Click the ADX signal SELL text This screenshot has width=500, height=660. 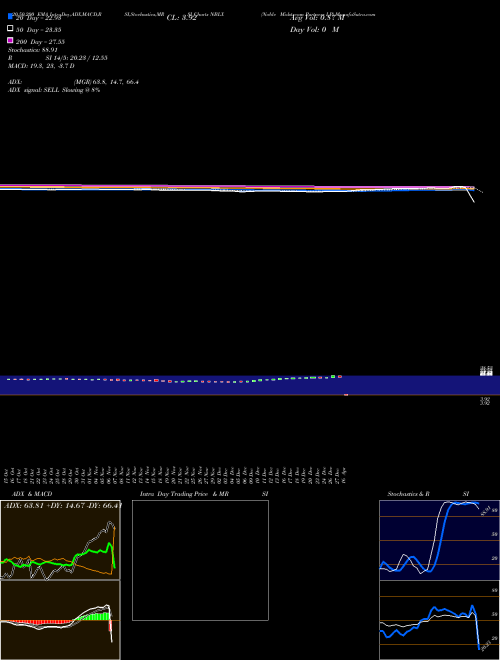pyautogui.click(x=54, y=90)
